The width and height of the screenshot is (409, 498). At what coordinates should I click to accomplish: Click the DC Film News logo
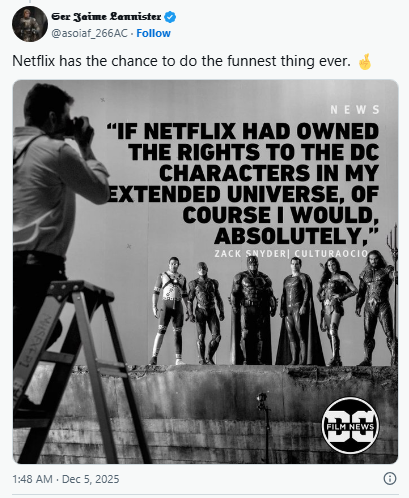pyautogui.click(x=350, y=426)
